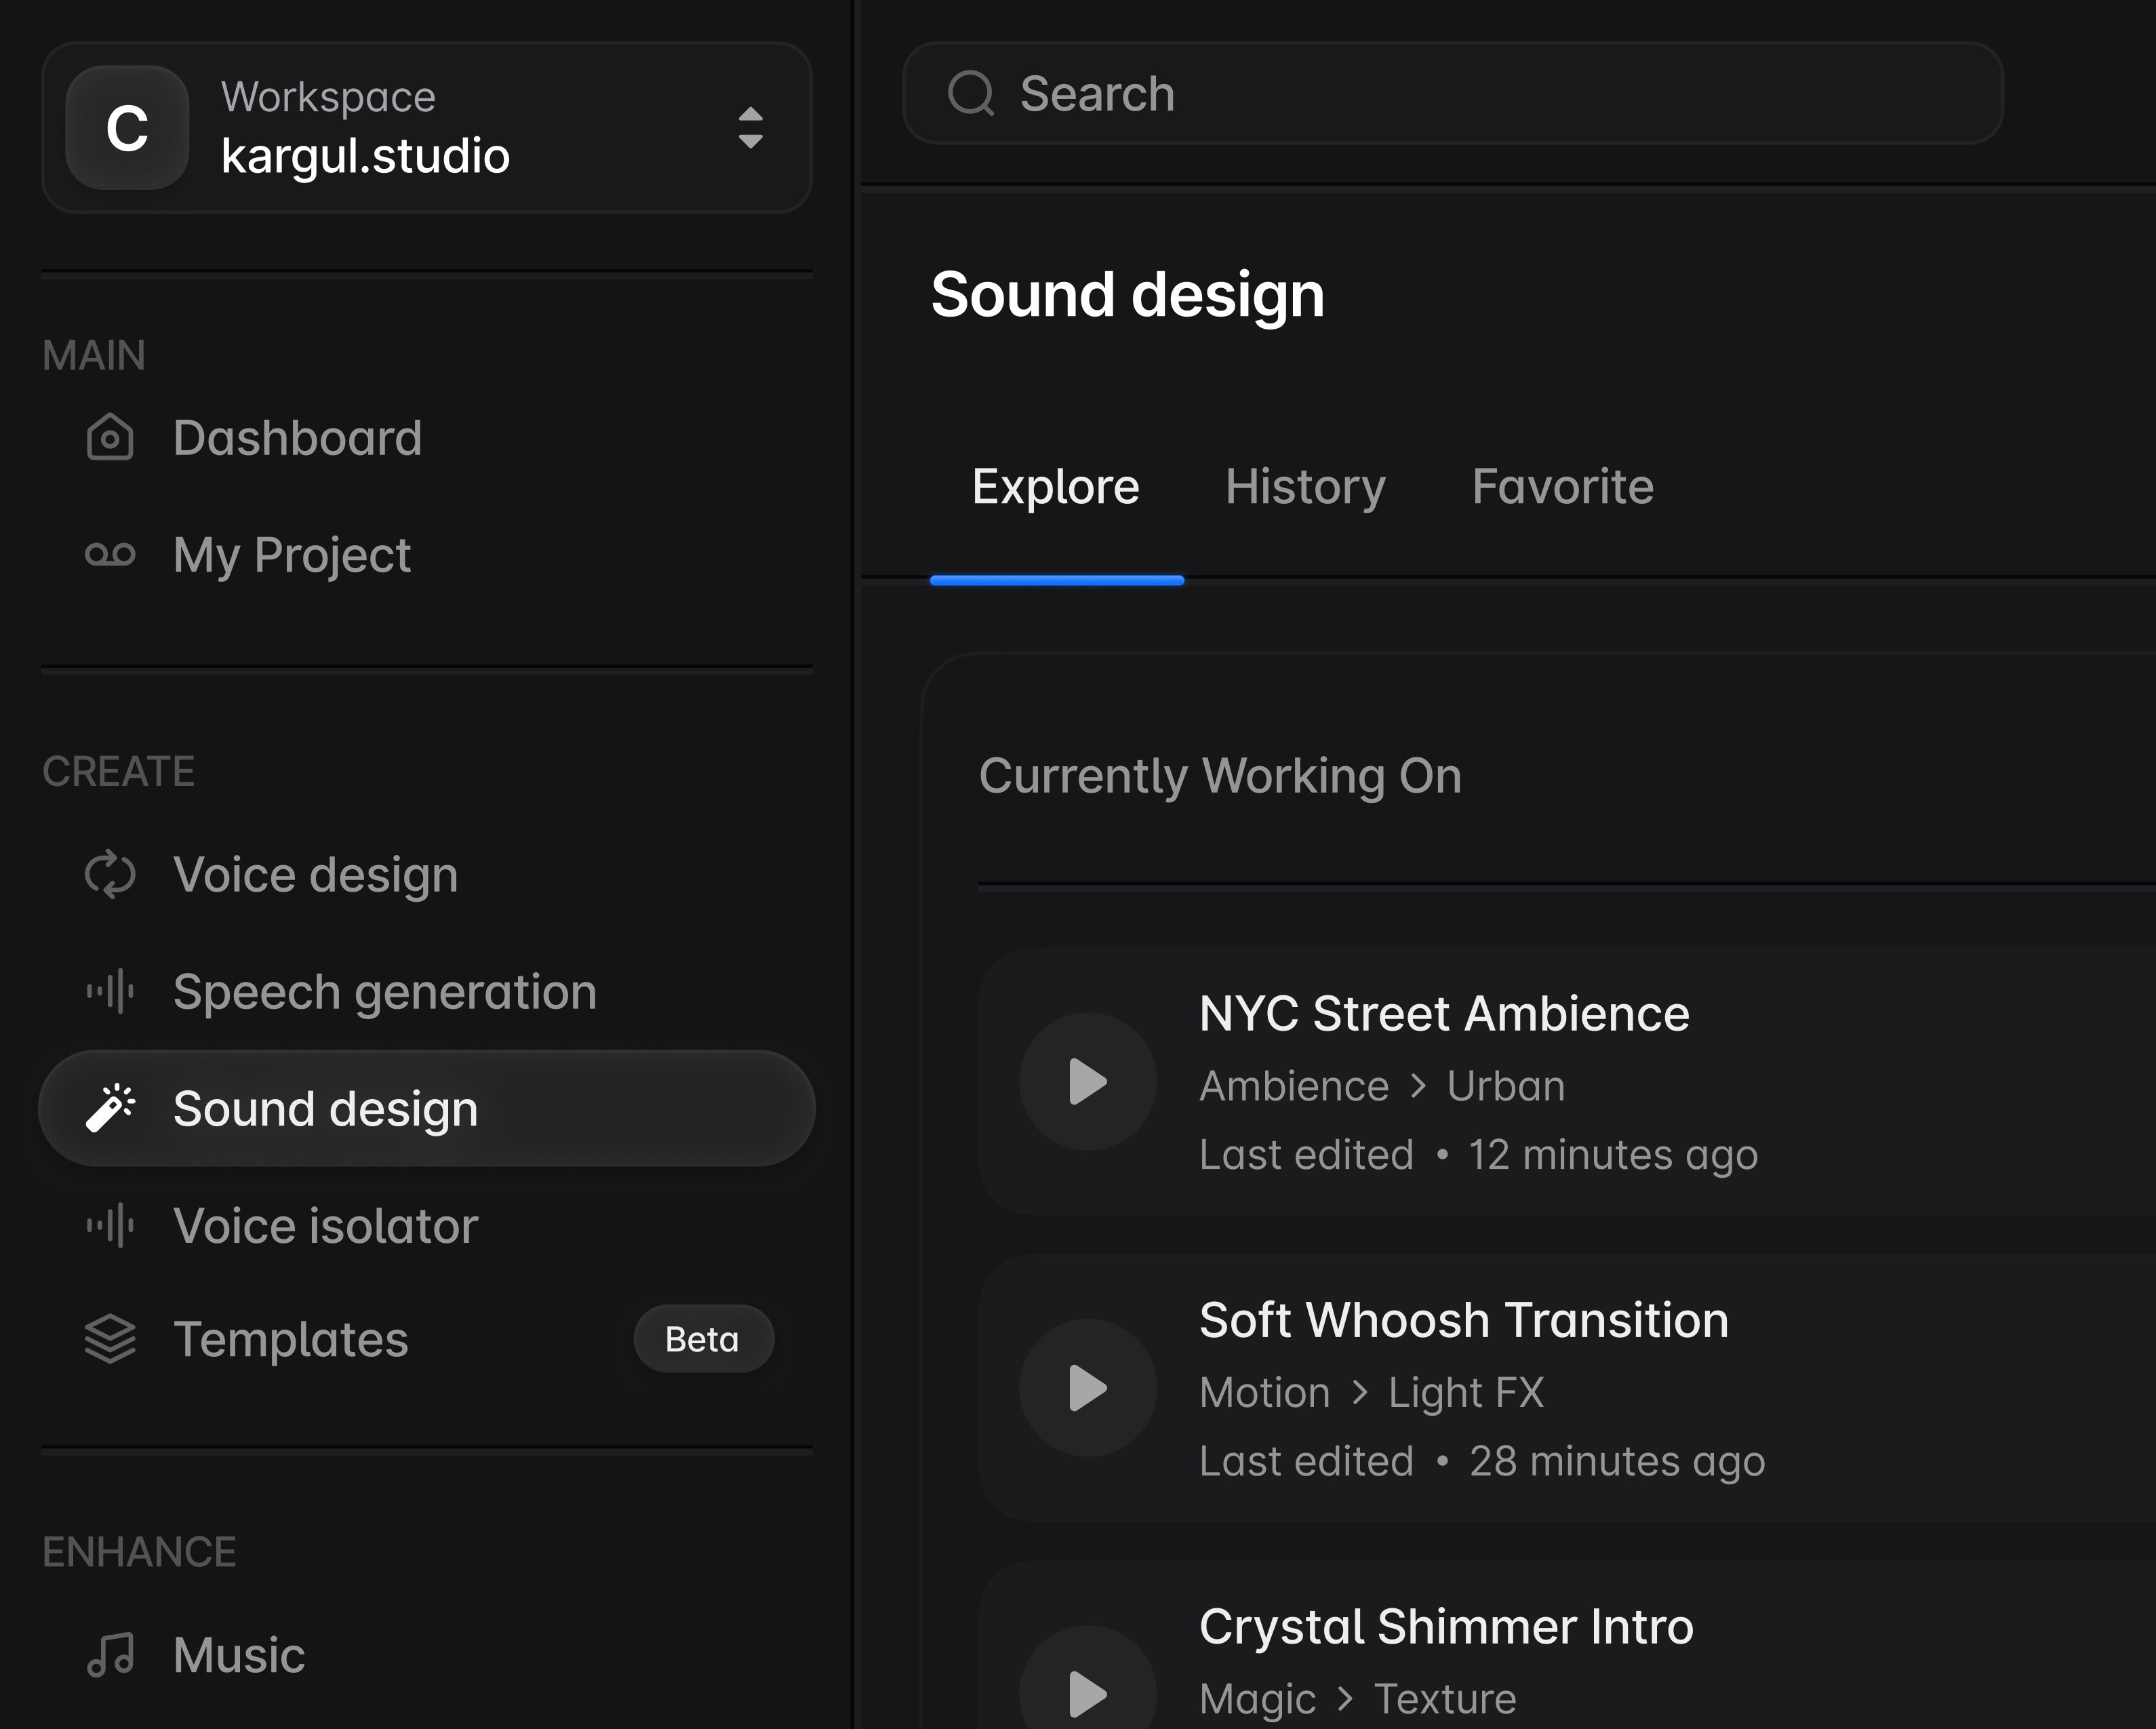2156x1729 pixels.
Task: Play the Soft Whoosh Transition sound
Action: [x=1088, y=1388]
